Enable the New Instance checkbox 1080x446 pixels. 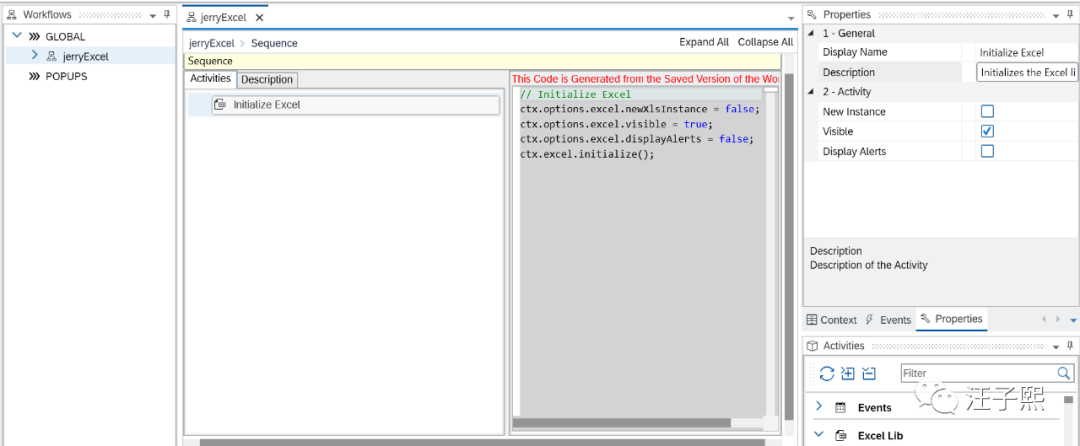tap(987, 112)
